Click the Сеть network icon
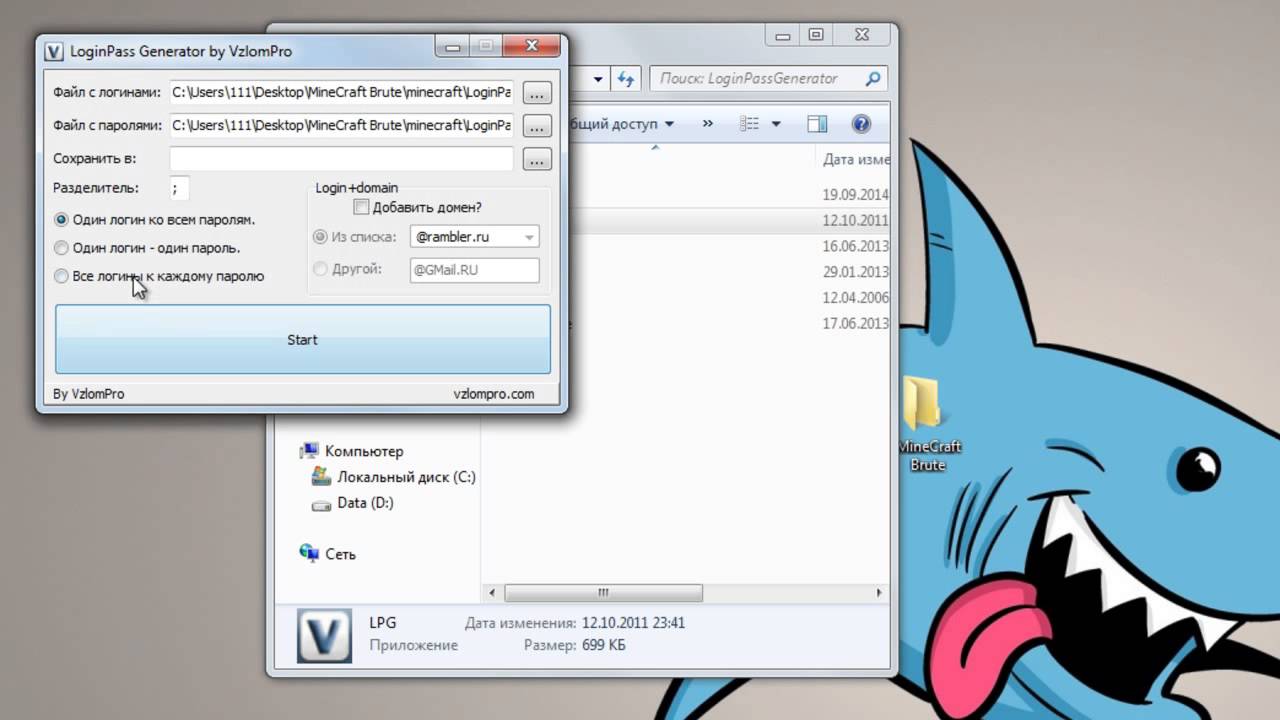The image size is (1280, 720). (x=310, y=553)
